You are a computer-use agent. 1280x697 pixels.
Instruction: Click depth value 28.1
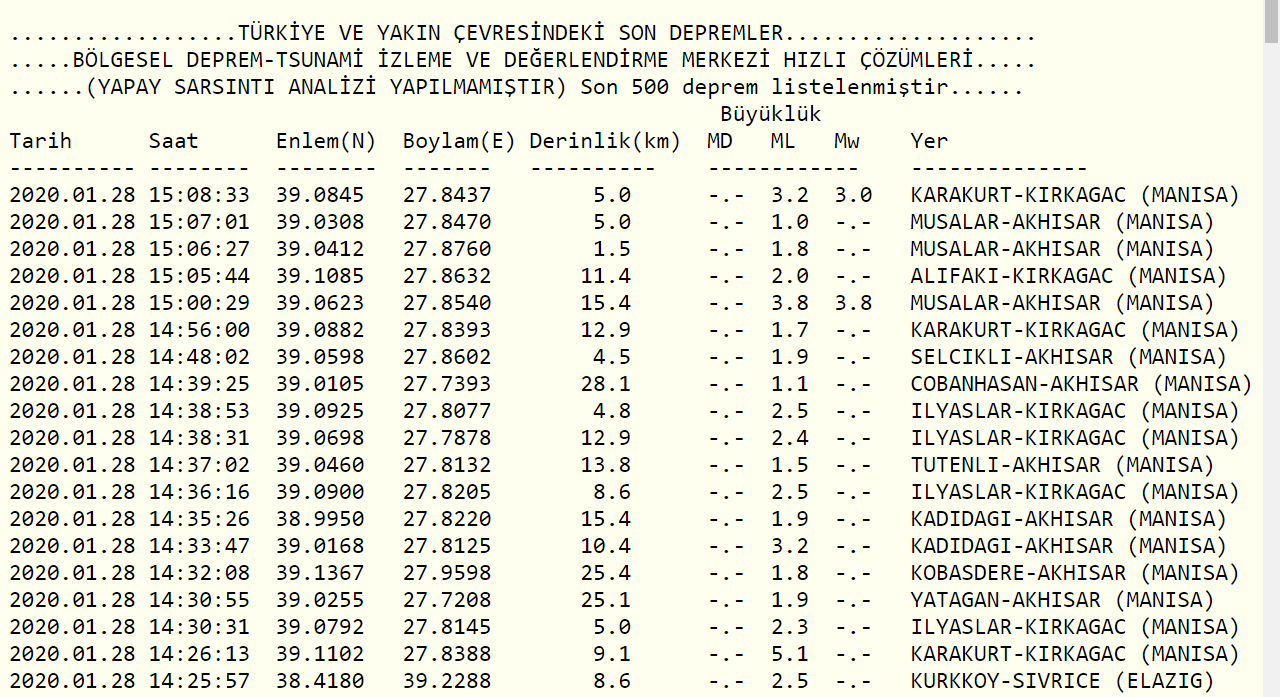pyautogui.click(x=605, y=384)
